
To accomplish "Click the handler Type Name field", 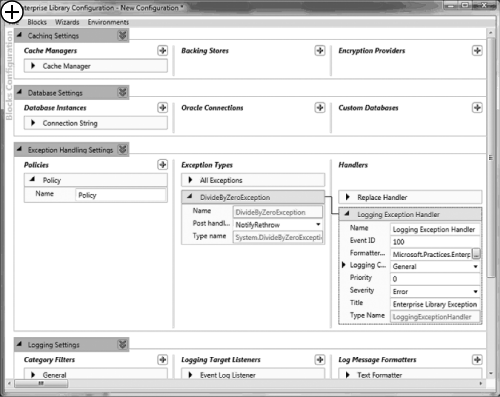I will [x=435, y=316].
